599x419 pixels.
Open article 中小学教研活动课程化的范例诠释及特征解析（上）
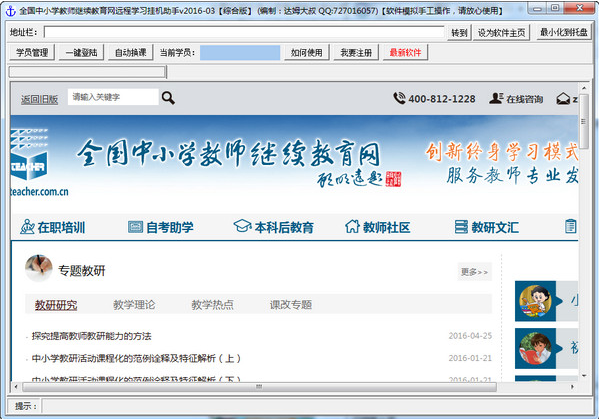click(x=136, y=358)
